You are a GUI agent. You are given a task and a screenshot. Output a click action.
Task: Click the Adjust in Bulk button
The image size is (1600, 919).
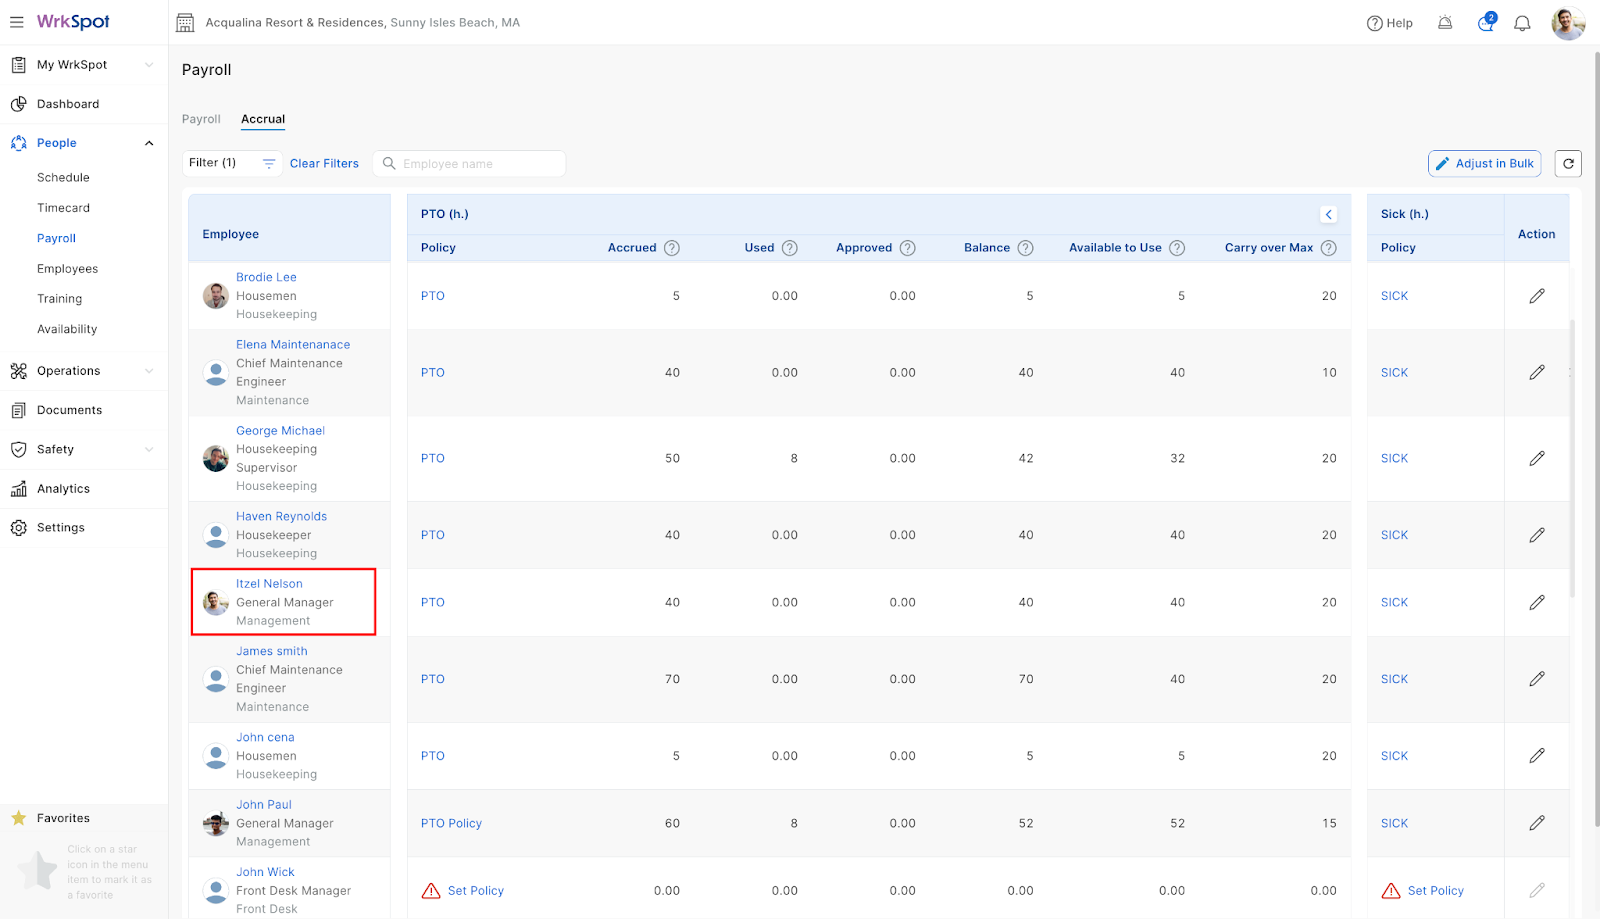click(x=1484, y=164)
